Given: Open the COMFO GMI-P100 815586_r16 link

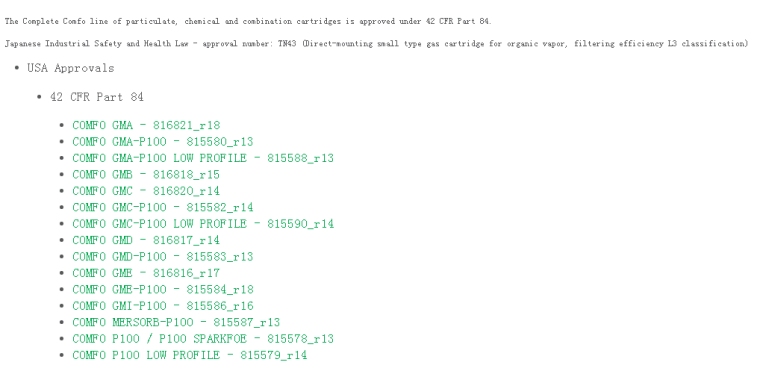Looking at the screenshot, I should (163, 306).
